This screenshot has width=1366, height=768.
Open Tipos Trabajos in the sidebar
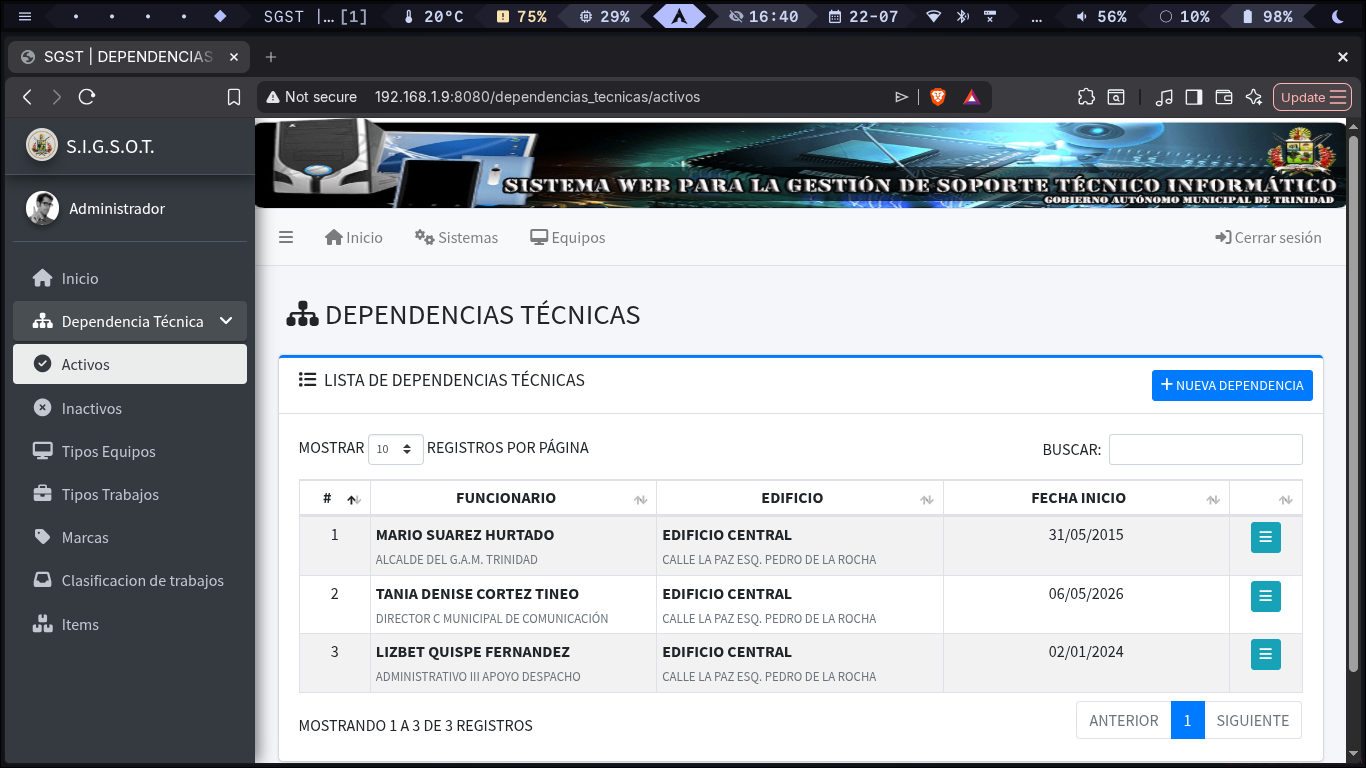coord(130,494)
